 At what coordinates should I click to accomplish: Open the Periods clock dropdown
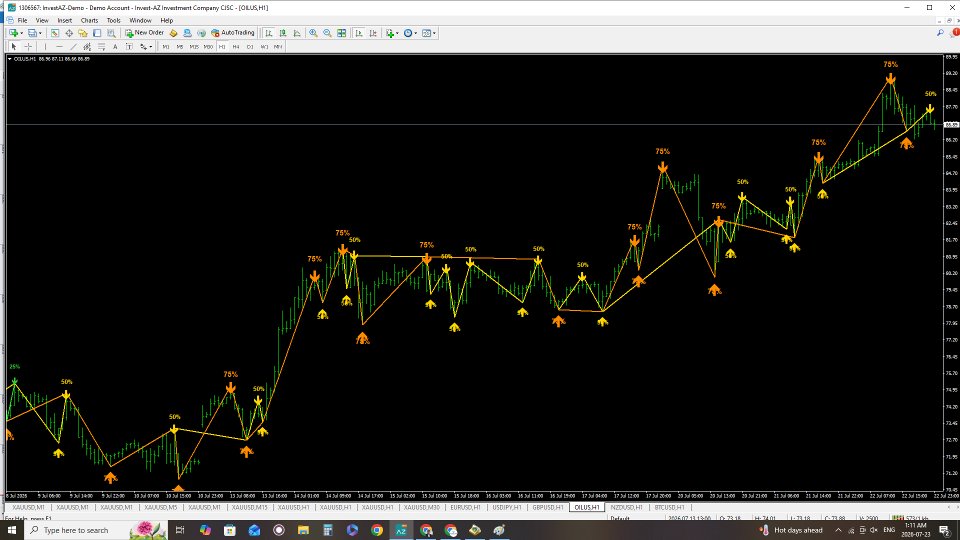pyautogui.click(x=410, y=33)
